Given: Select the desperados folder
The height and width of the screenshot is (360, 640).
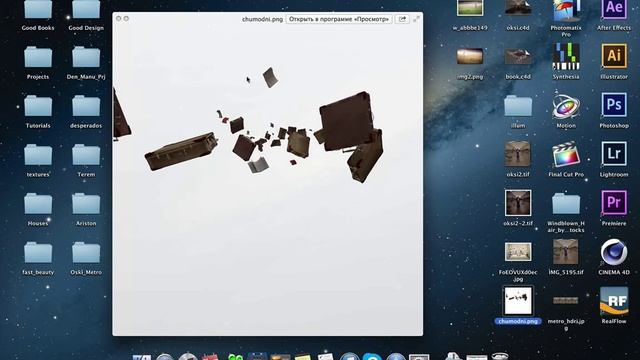Looking at the screenshot, I should 86,106.
